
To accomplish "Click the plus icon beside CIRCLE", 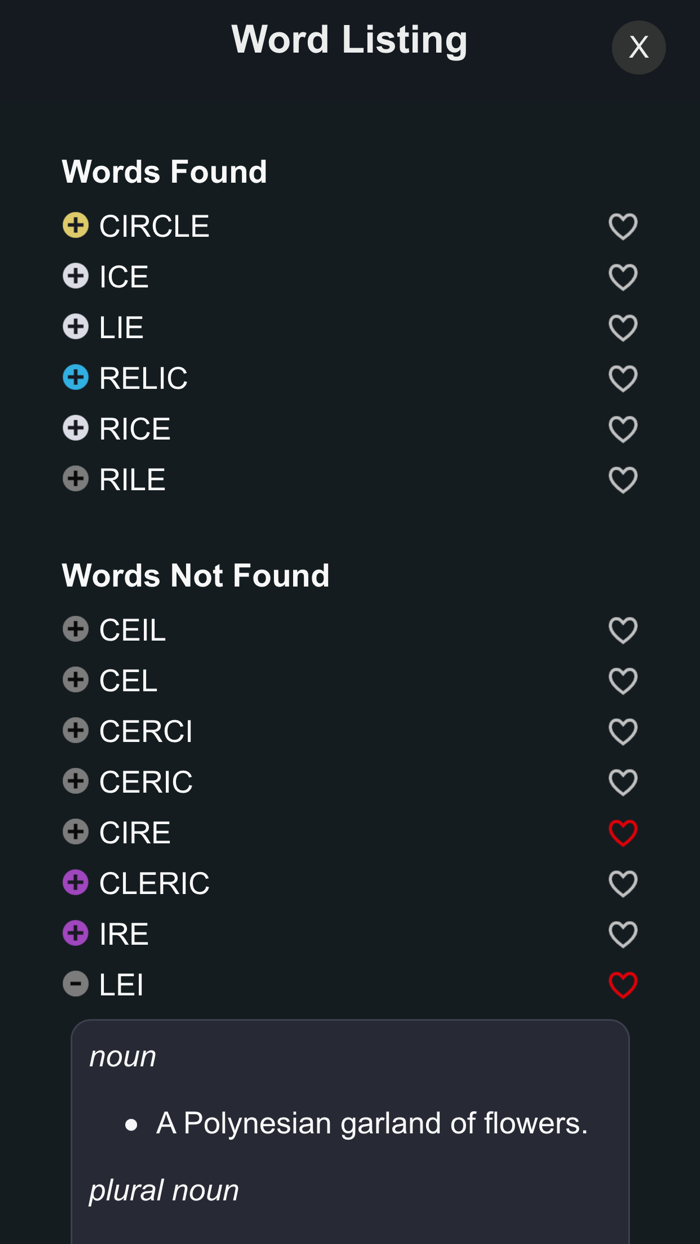I will click(x=74, y=226).
